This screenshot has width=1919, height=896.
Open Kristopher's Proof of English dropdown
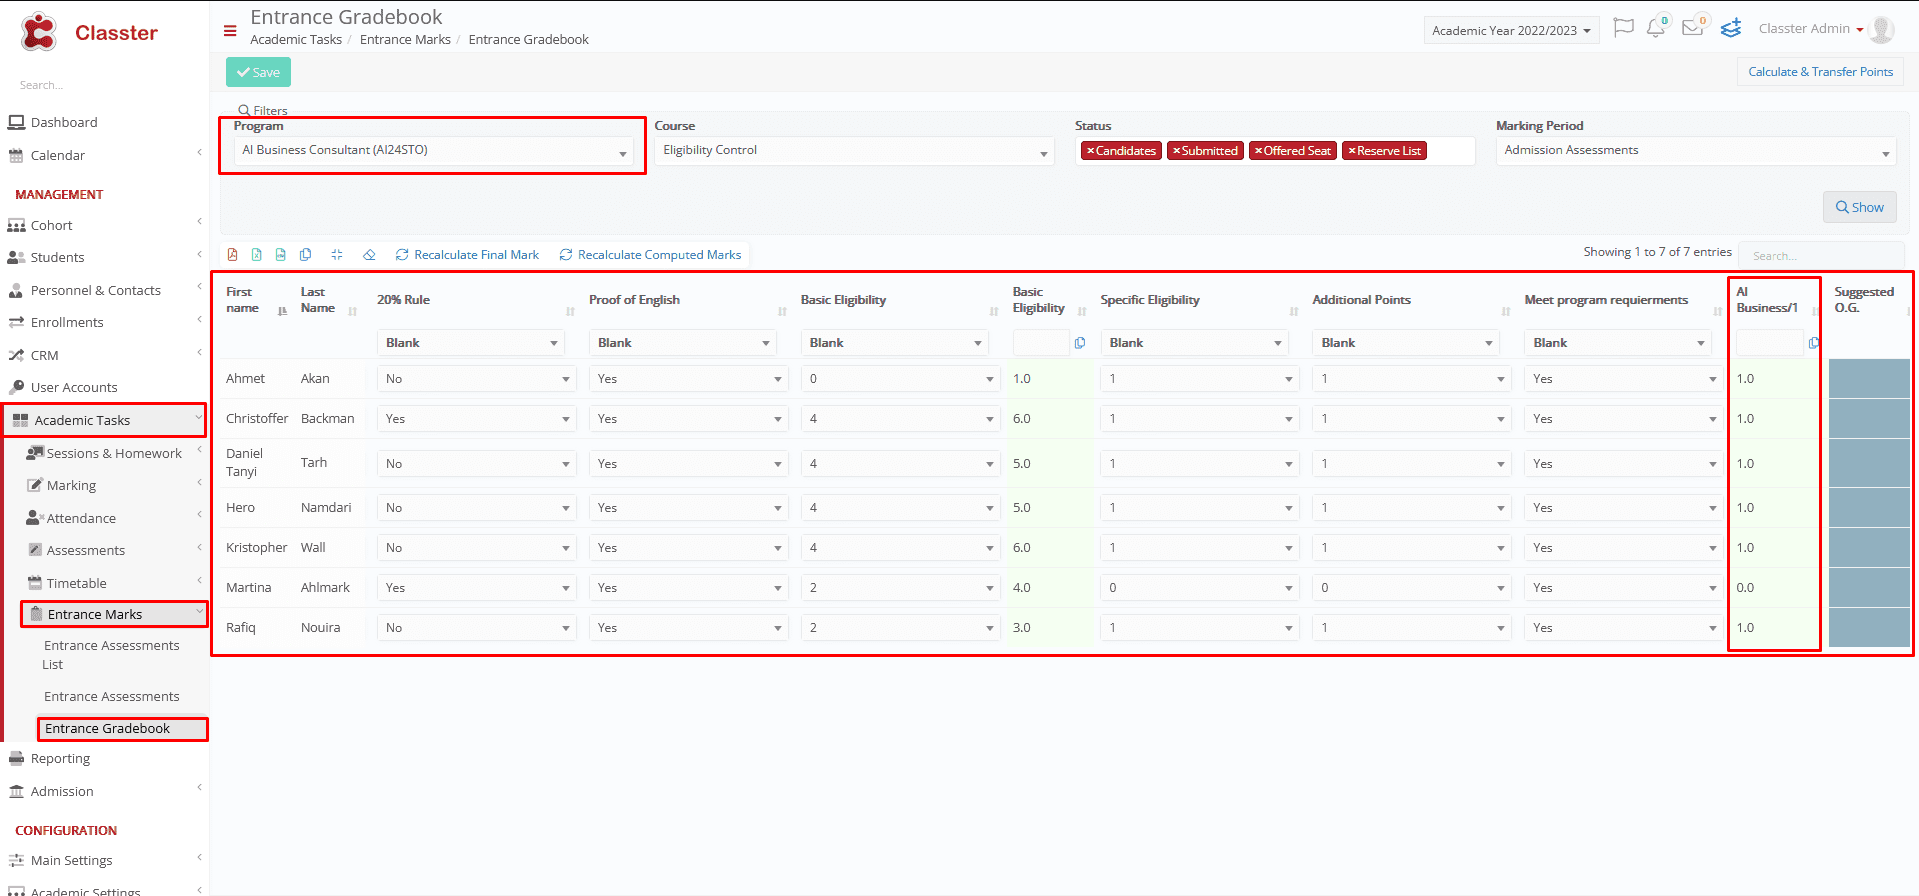coord(688,548)
